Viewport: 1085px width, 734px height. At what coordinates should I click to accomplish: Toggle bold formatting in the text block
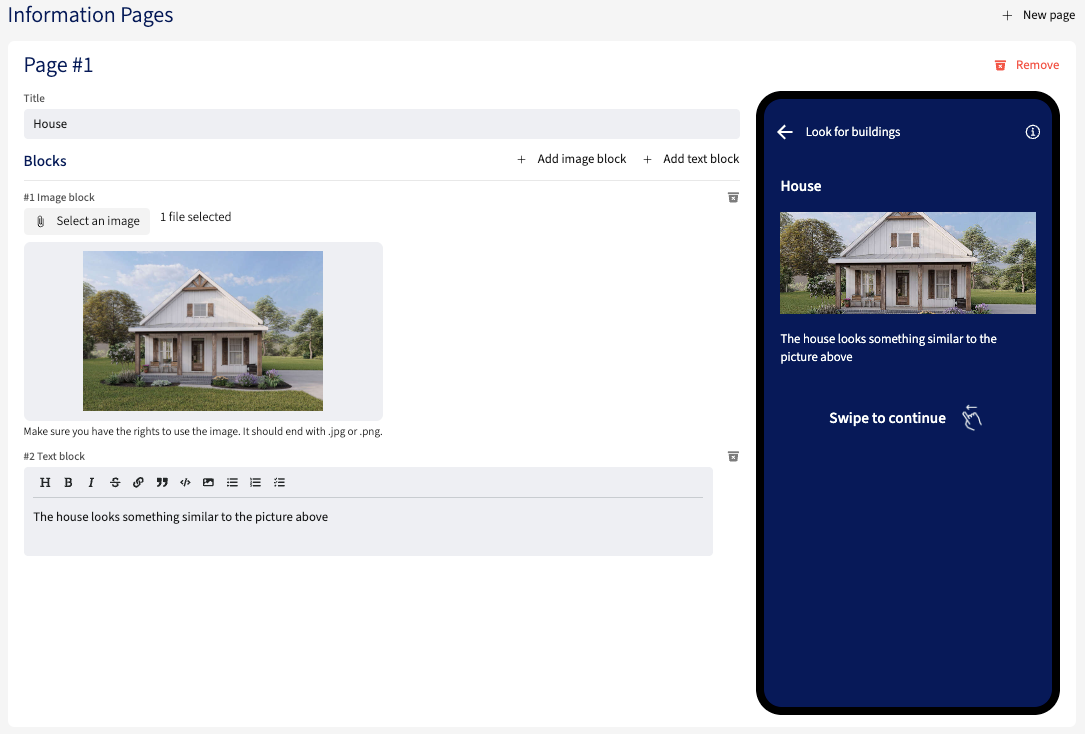pyautogui.click(x=68, y=482)
